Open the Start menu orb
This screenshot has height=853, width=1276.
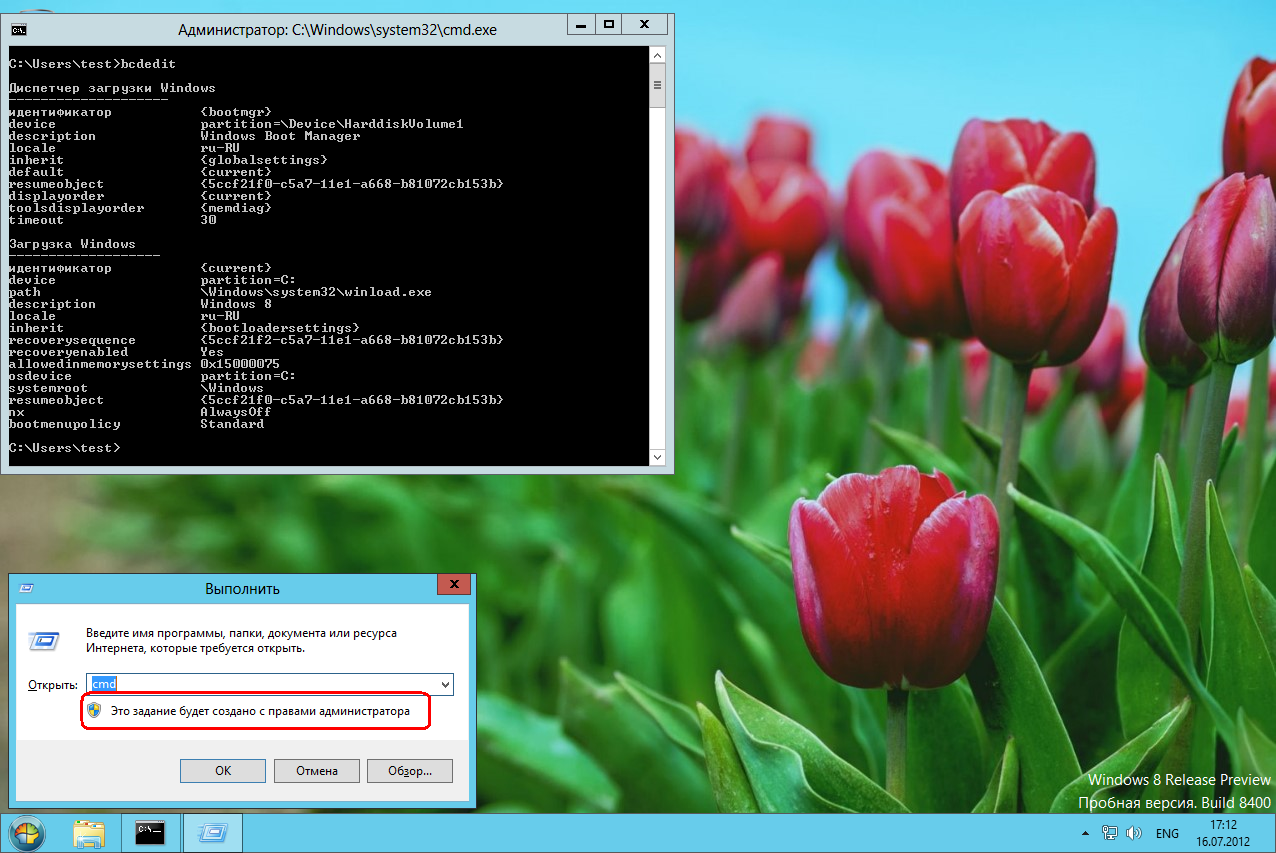27,832
